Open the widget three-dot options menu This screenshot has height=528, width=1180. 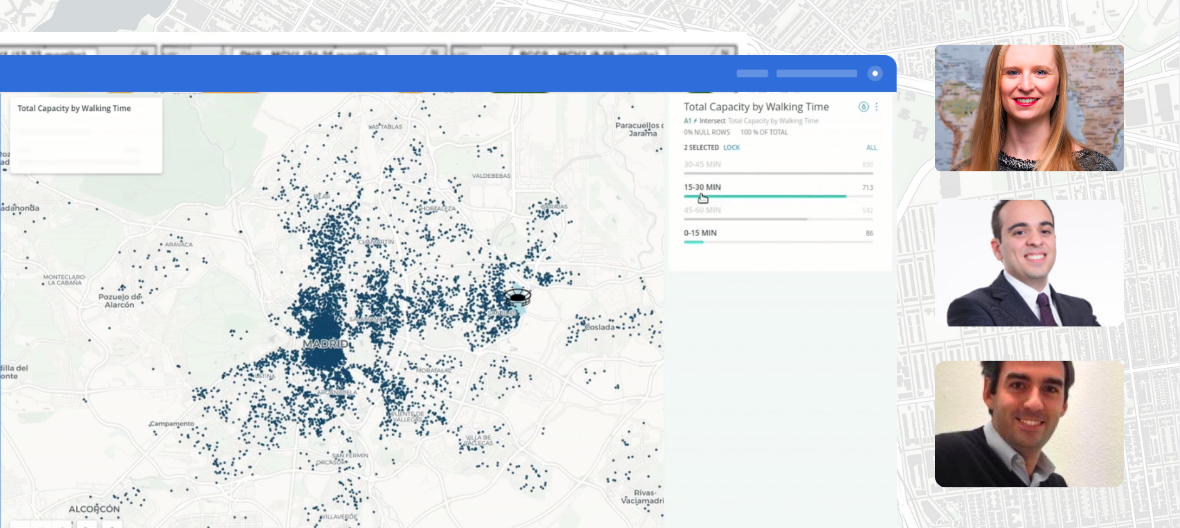tap(877, 107)
